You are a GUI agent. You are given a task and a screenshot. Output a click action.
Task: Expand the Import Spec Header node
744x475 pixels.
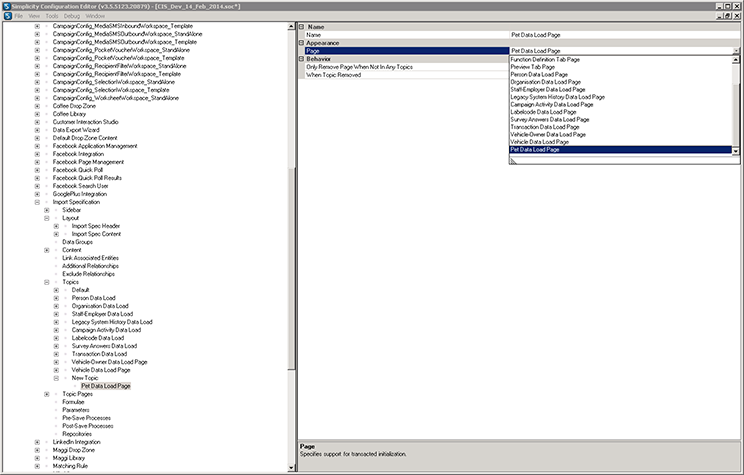[56, 226]
